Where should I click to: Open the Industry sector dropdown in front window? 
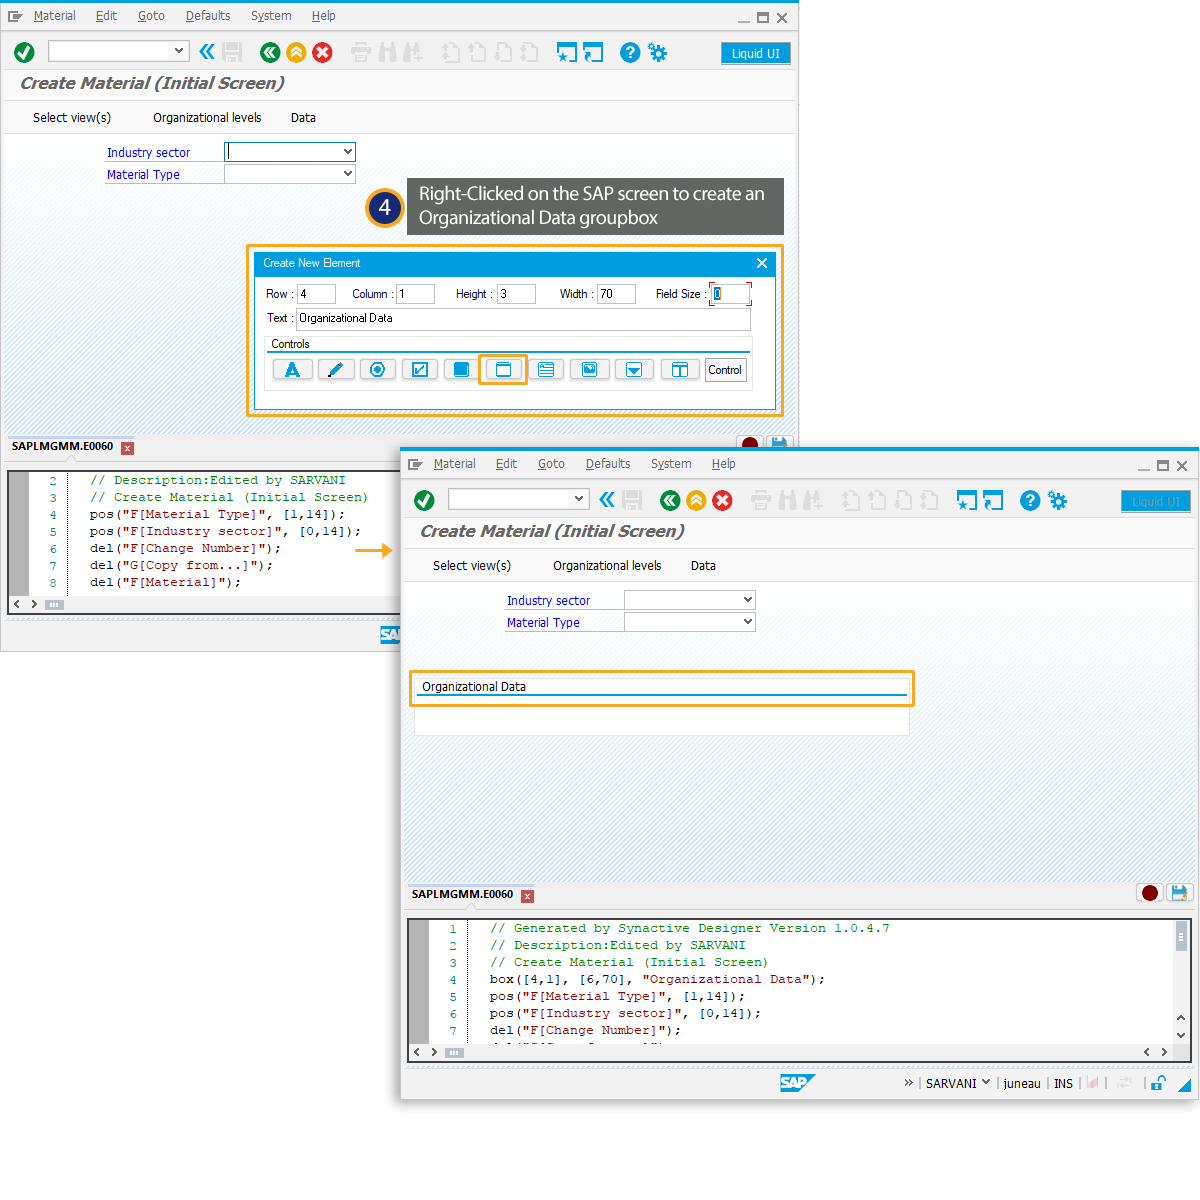[x=748, y=600]
